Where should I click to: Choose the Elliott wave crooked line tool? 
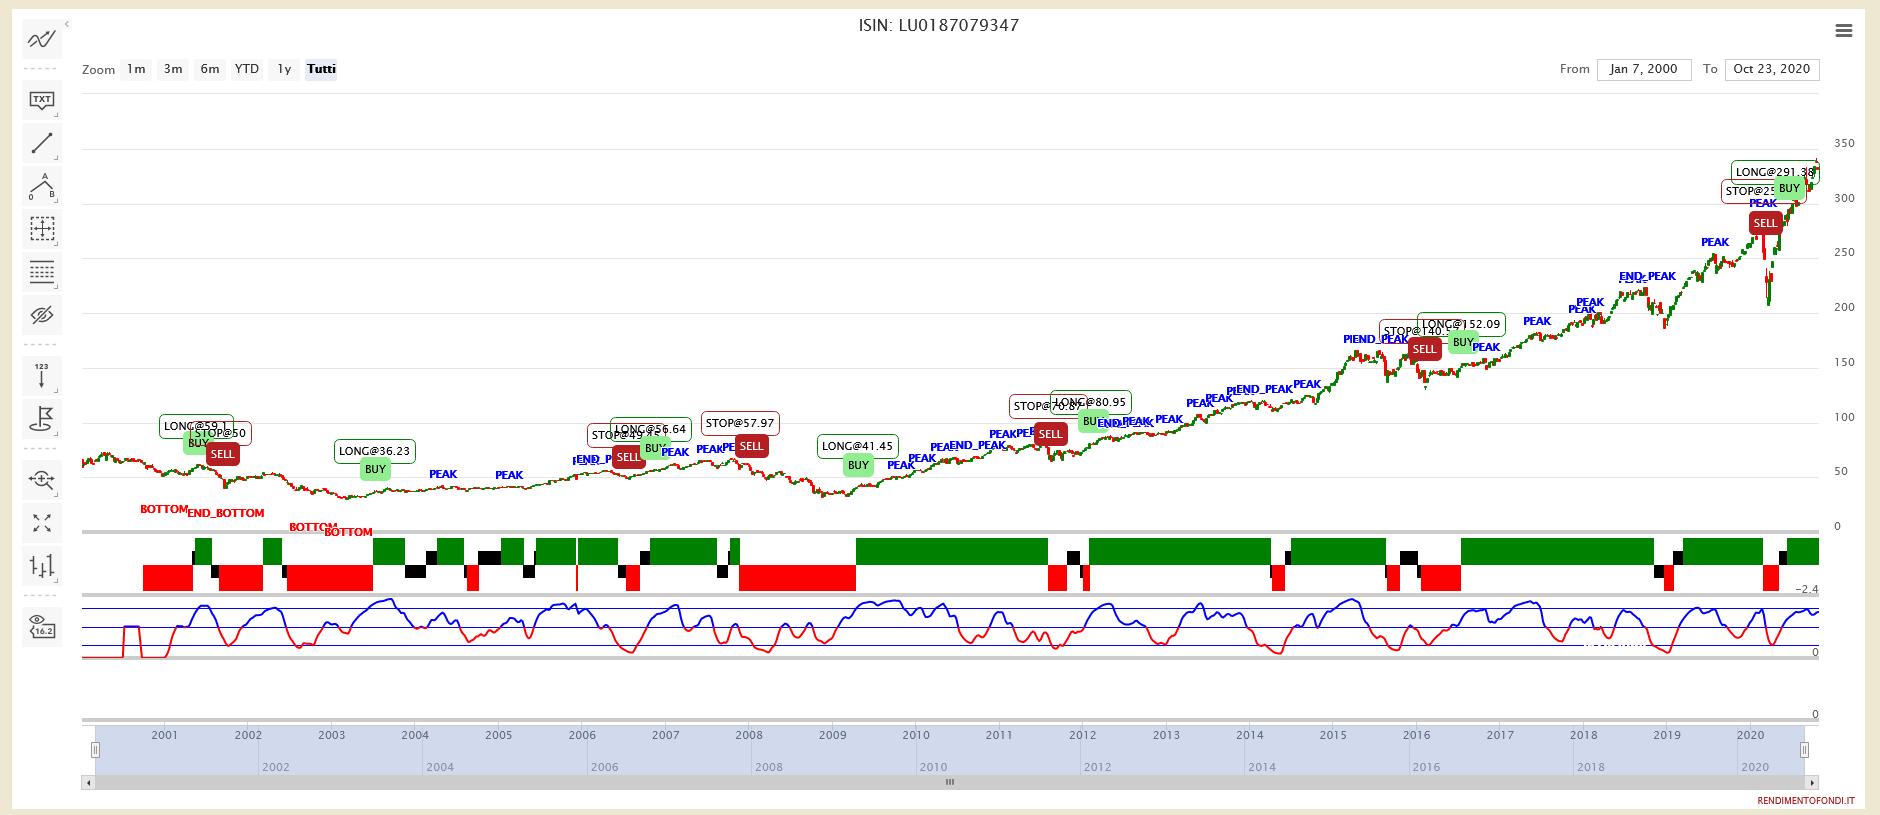[x=41, y=186]
